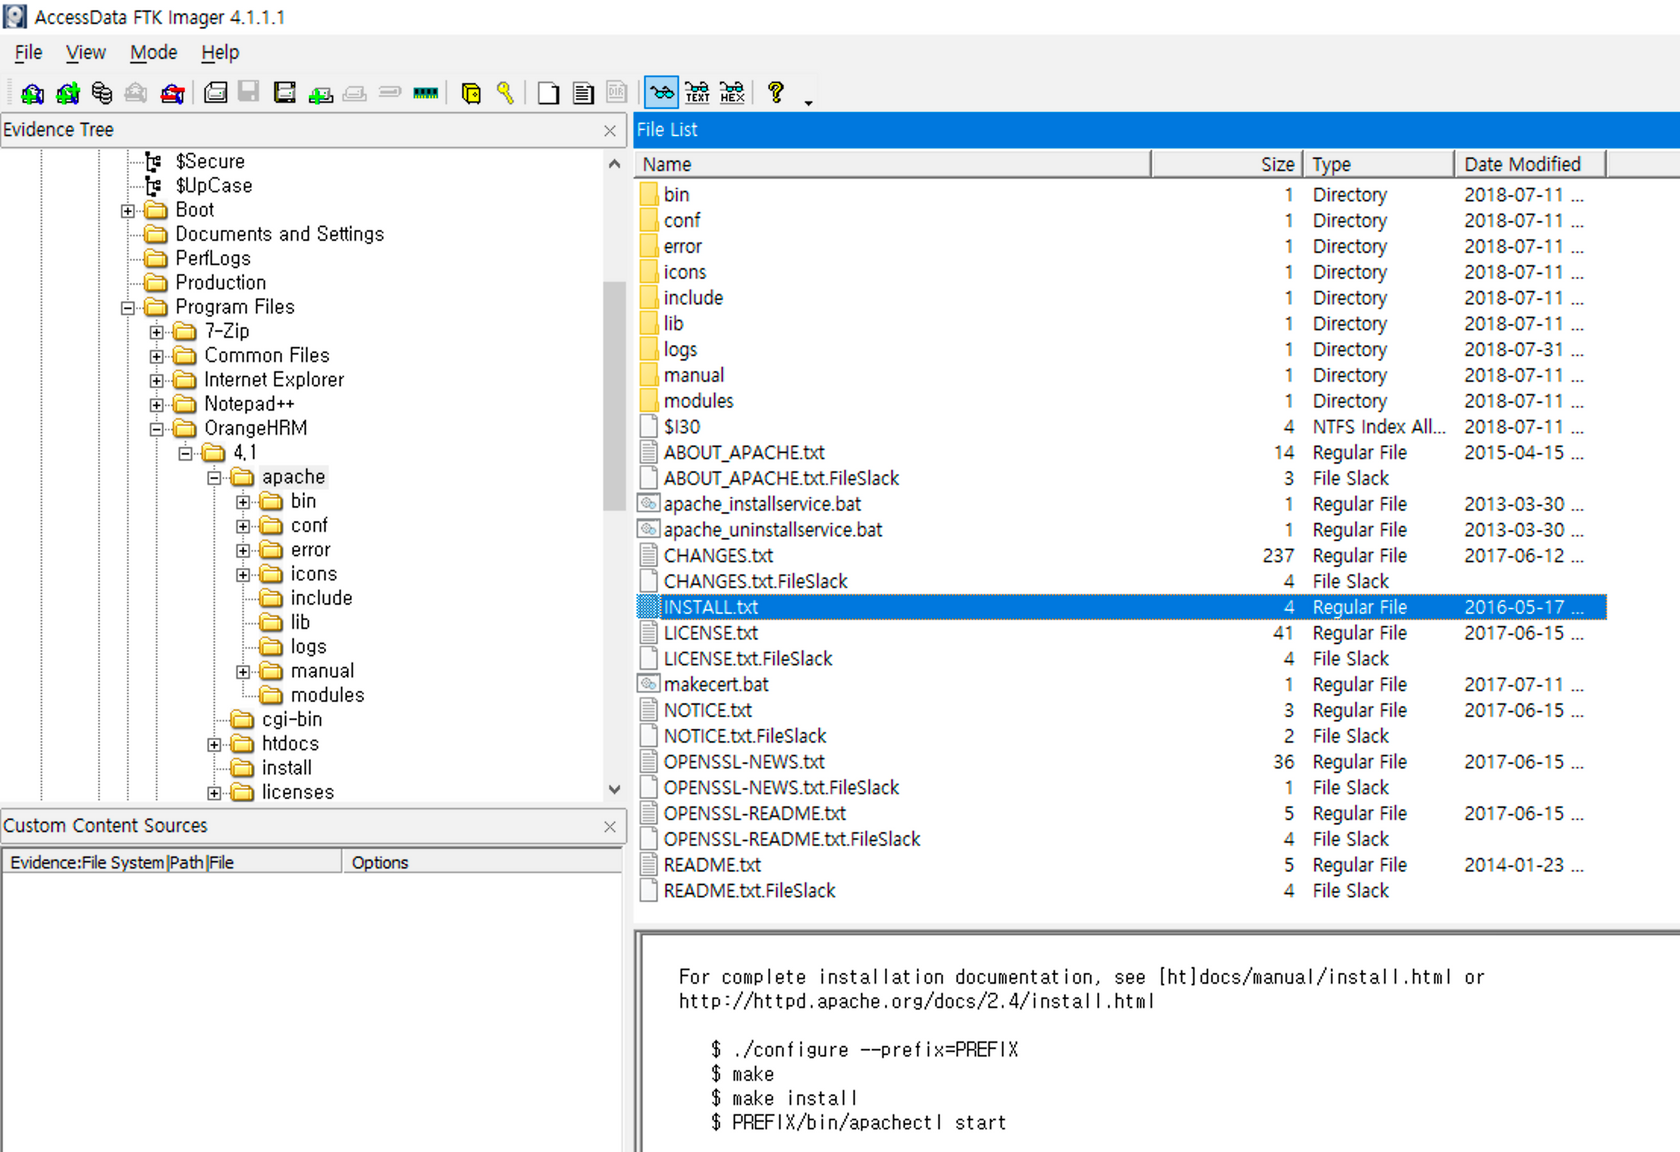1680x1152 pixels.
Task: Select the CHANGES.txt file
Action: (718, 556)
